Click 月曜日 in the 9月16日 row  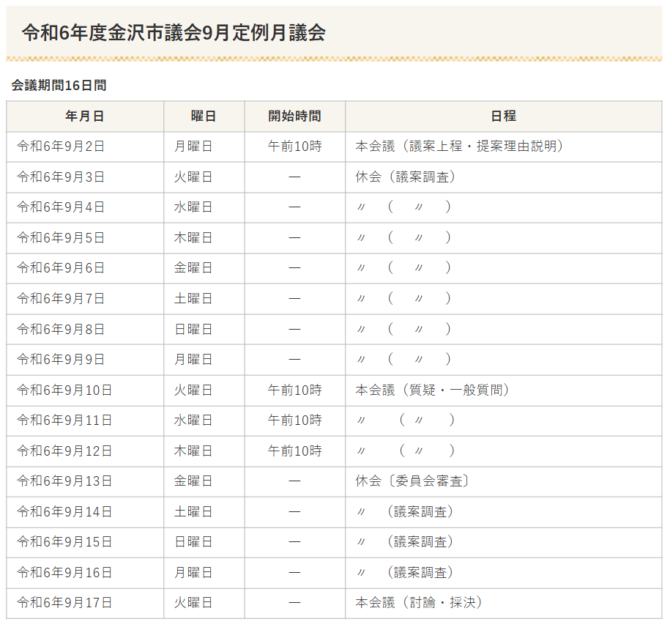204,573
